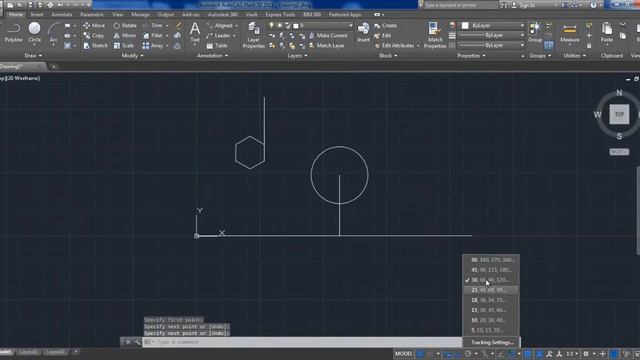Switch to the View ribbon tab
Screen dimensions: 640x360
118,14
